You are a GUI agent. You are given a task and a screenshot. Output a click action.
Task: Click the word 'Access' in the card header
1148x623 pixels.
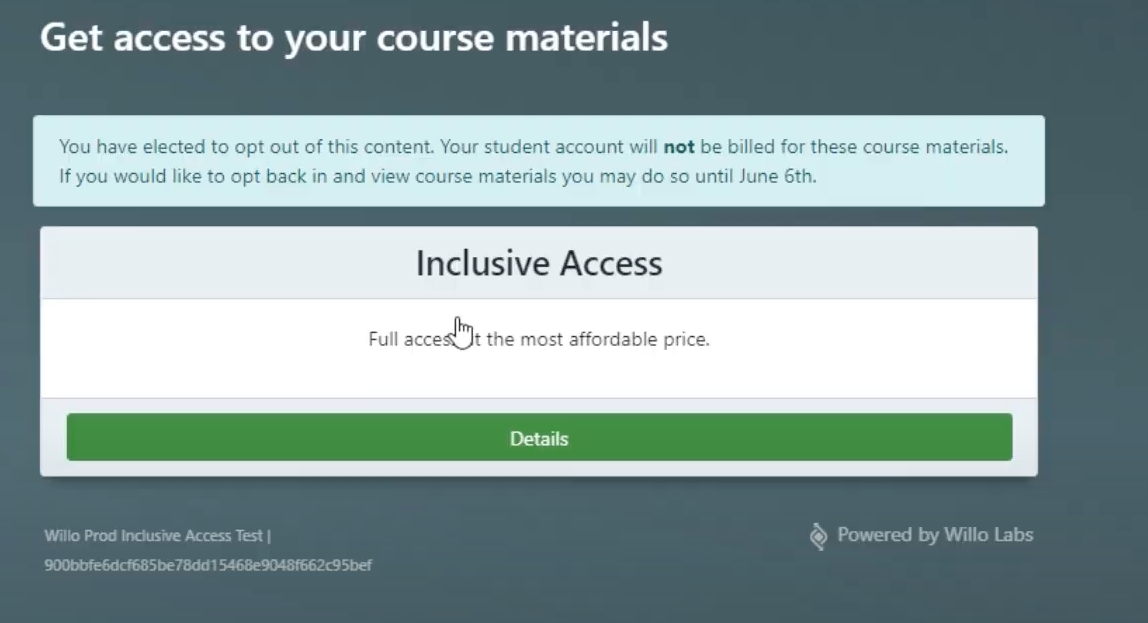(x=611, y=263)
